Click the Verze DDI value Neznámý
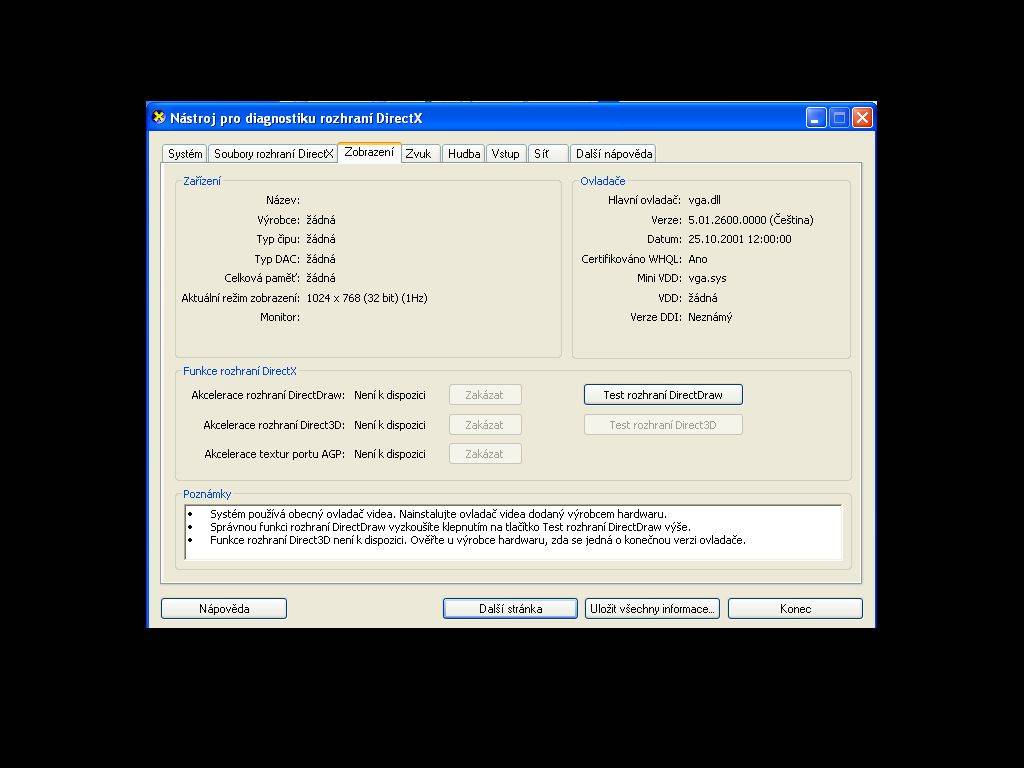 pos(710,317)
